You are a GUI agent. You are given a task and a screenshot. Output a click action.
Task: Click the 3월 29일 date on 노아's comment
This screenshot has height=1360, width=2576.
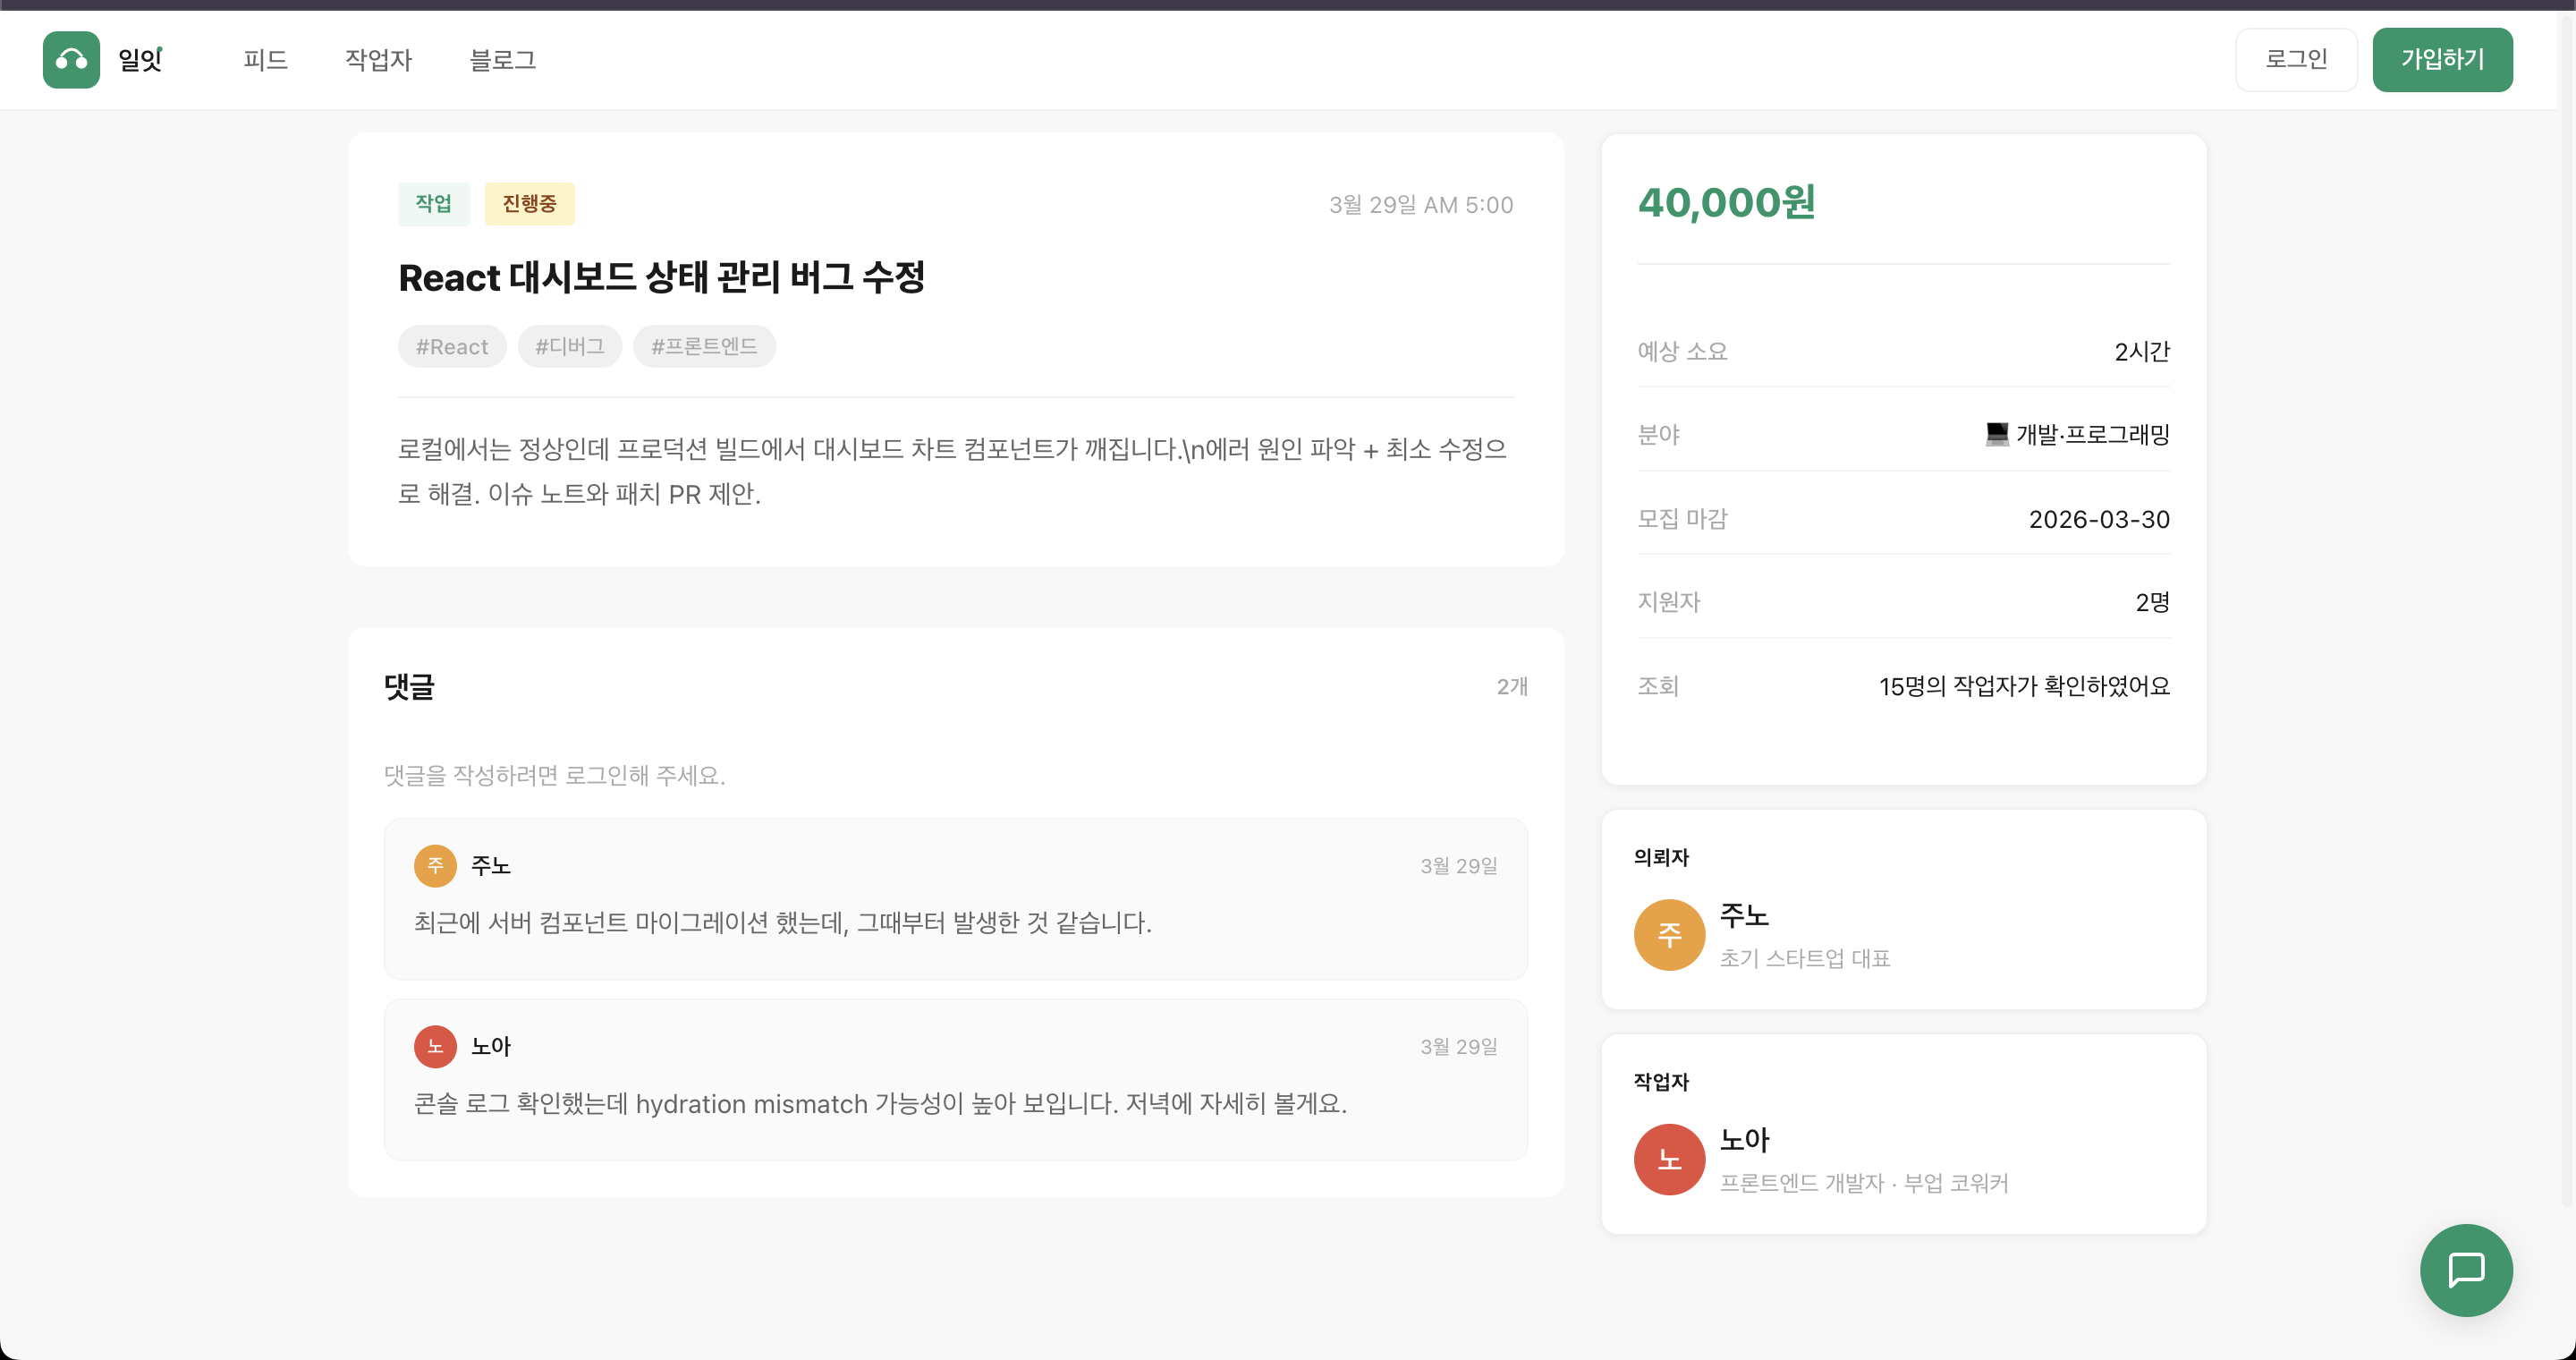1459,1047
